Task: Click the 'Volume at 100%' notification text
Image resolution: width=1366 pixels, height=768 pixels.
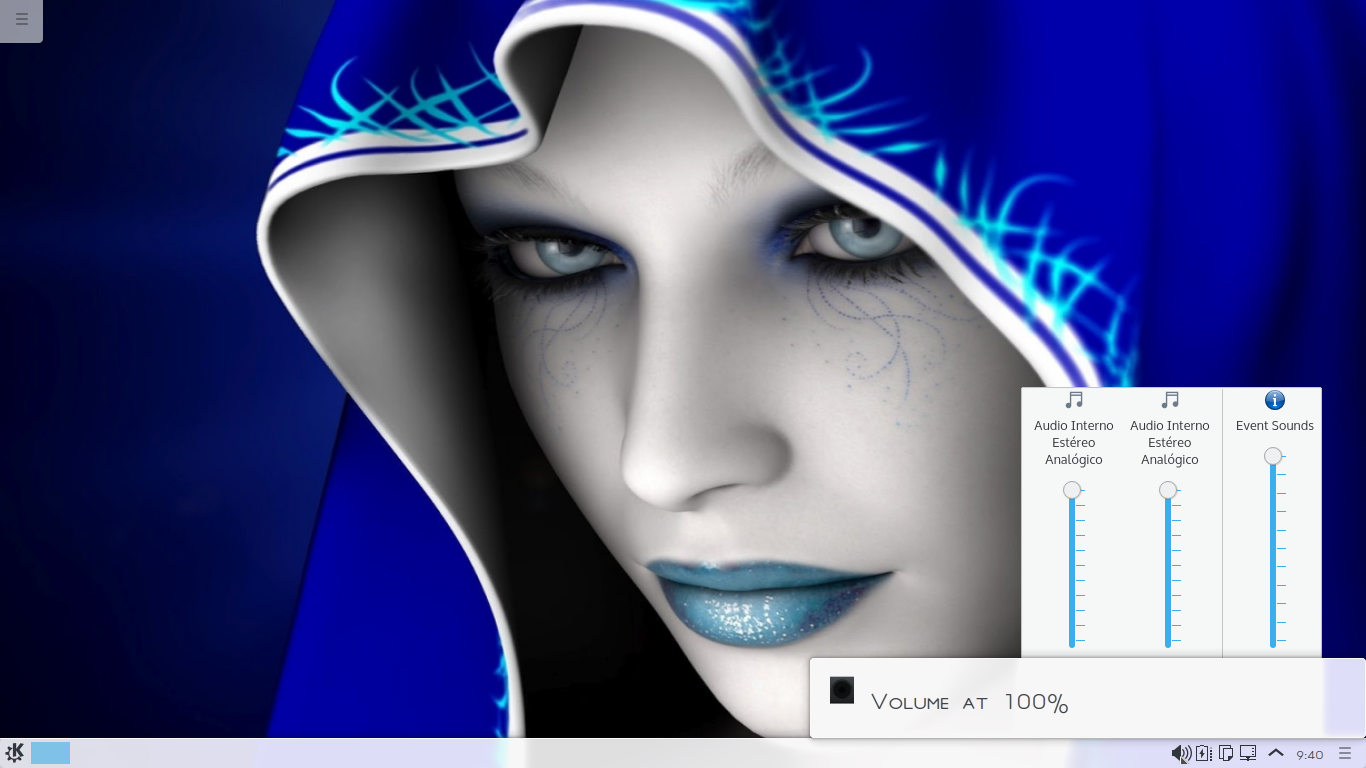Action: coord(969,702)
